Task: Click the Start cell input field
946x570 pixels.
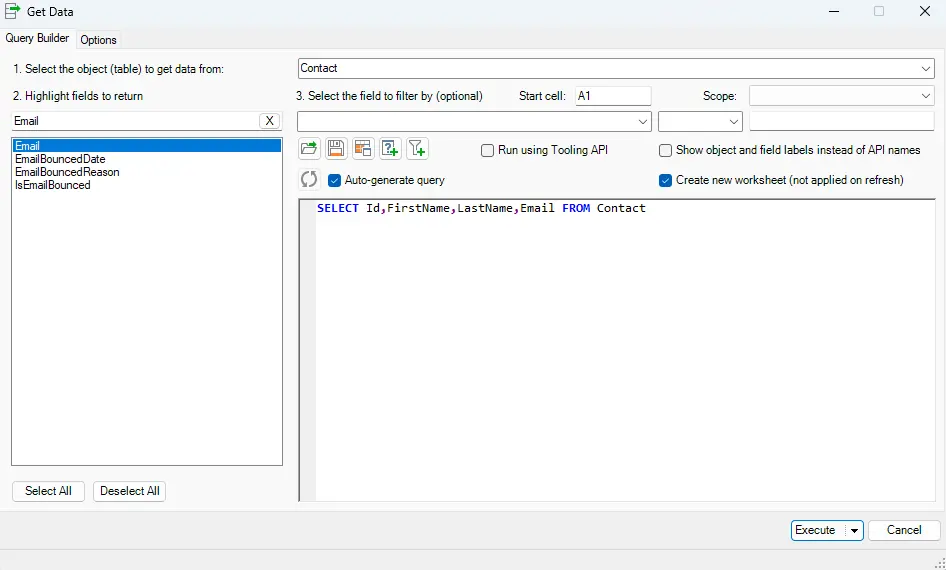Action: tap(612, 96)
